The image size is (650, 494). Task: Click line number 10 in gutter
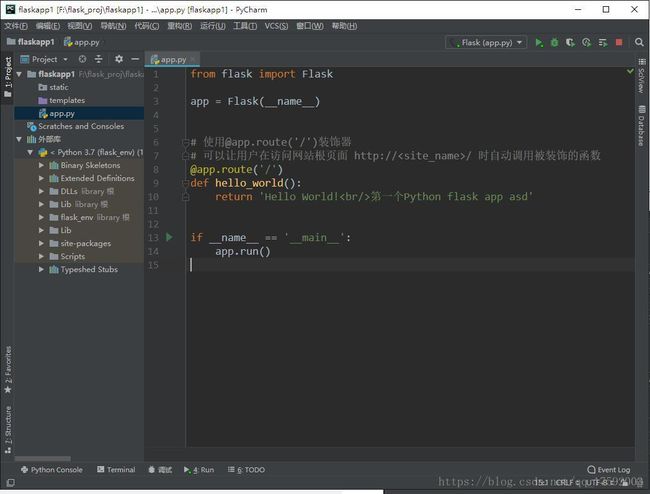(153, 197)
